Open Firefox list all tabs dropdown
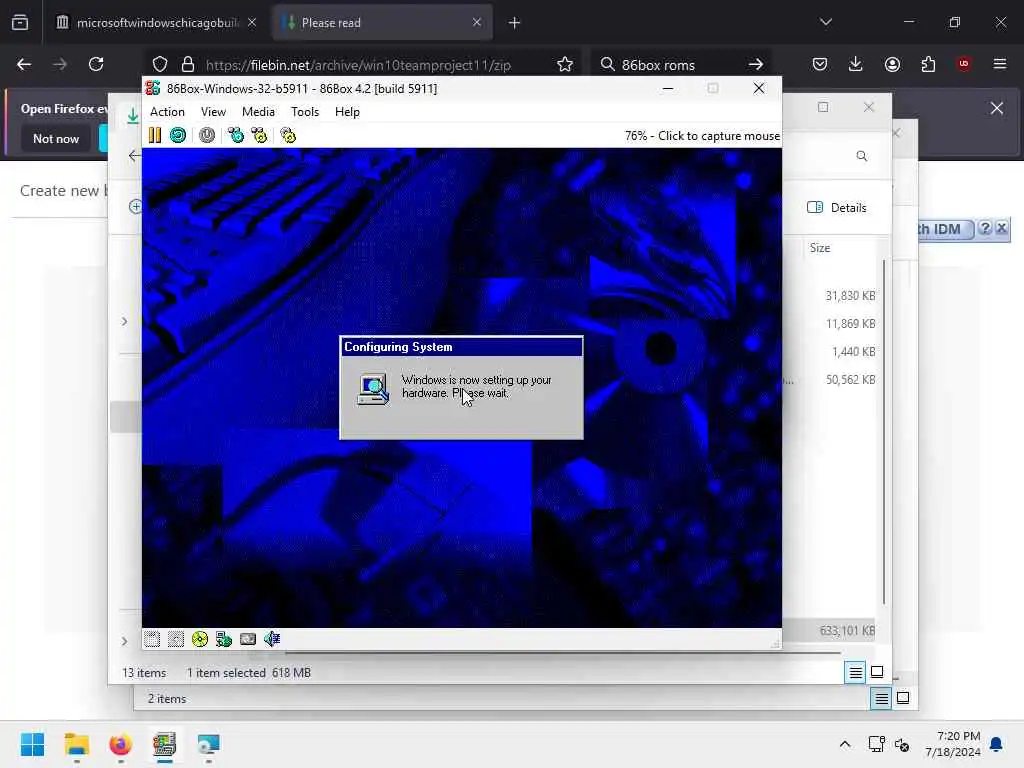This screenshot has height=768, width=1024. pos(826,22)
